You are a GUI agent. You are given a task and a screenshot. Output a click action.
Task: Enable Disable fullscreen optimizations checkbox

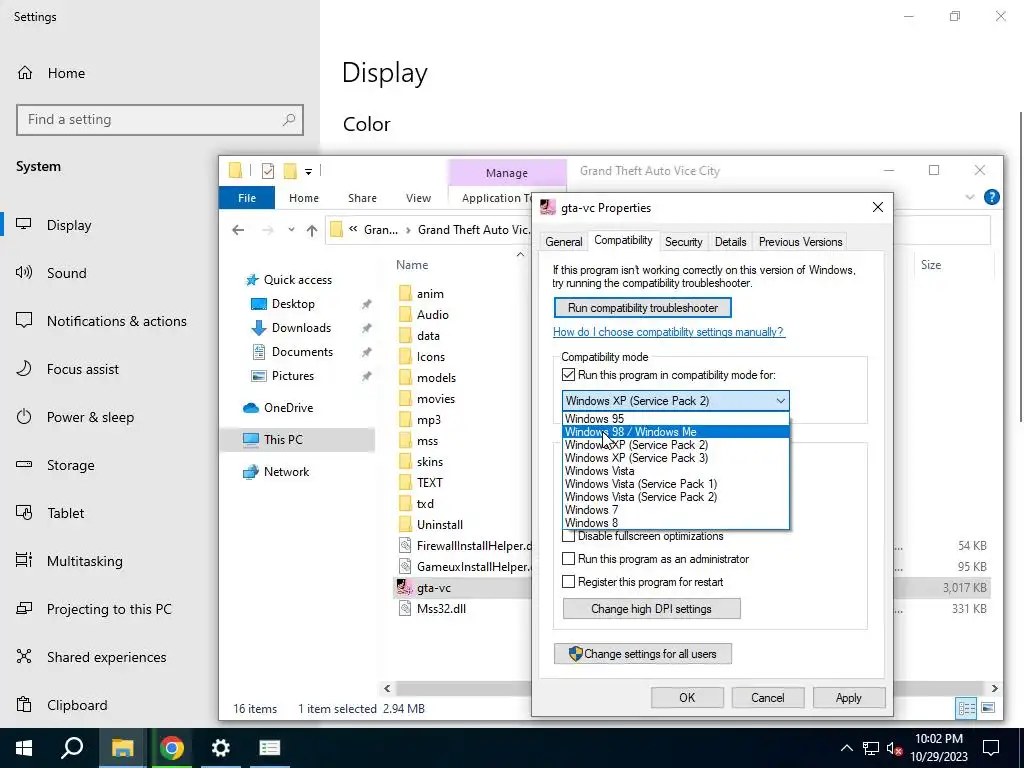pos(569,536)
